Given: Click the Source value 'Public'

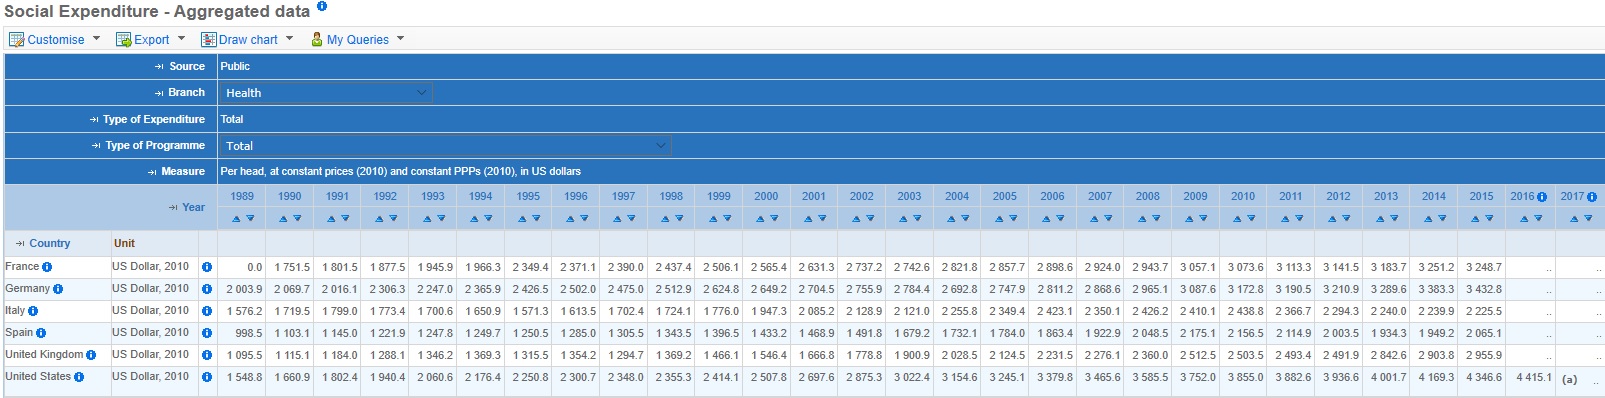Looking at the screenshot, I should (x=235, y=66).
